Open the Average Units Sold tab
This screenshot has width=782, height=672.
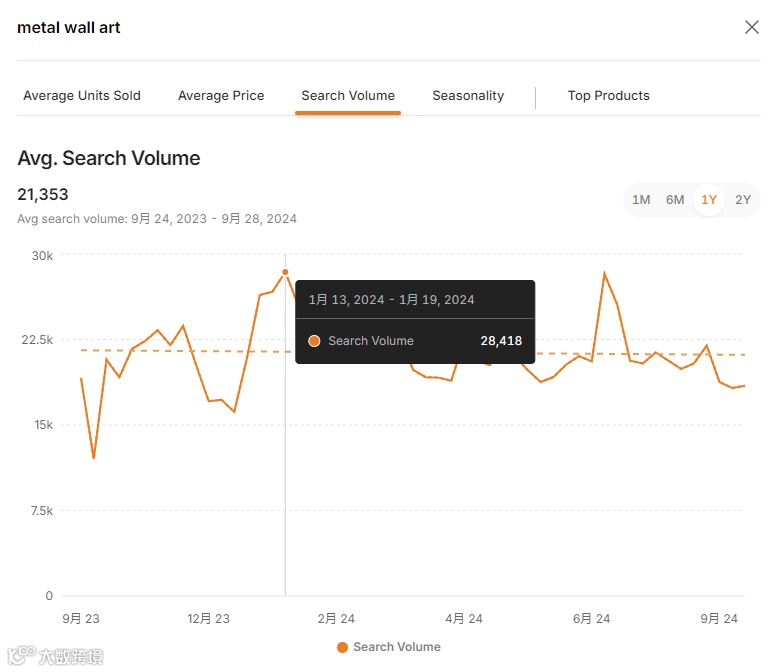click(82, 95)
